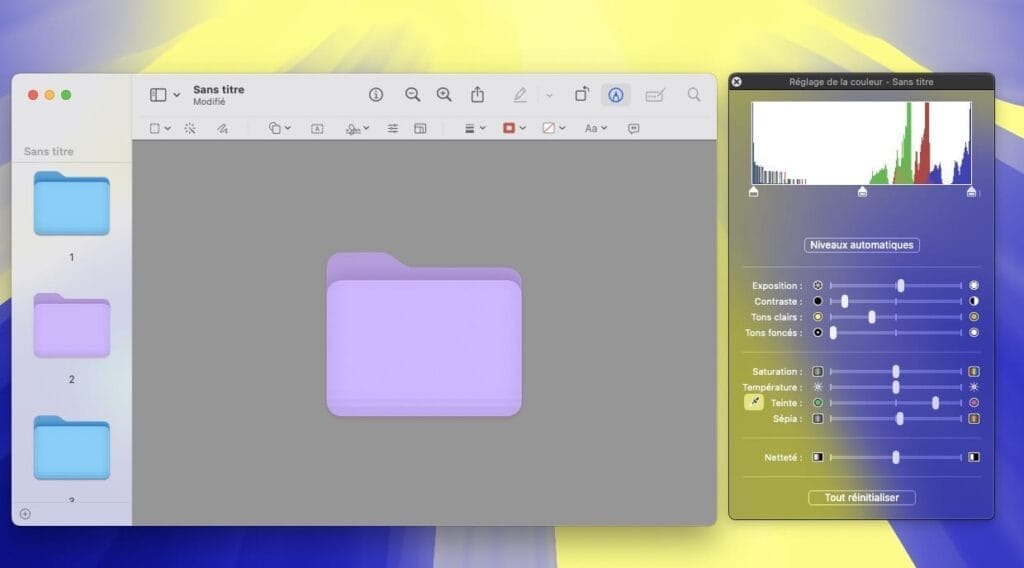Toggle the Markup toolbar button
This screenshot has width=1024, height=568.
616,95
